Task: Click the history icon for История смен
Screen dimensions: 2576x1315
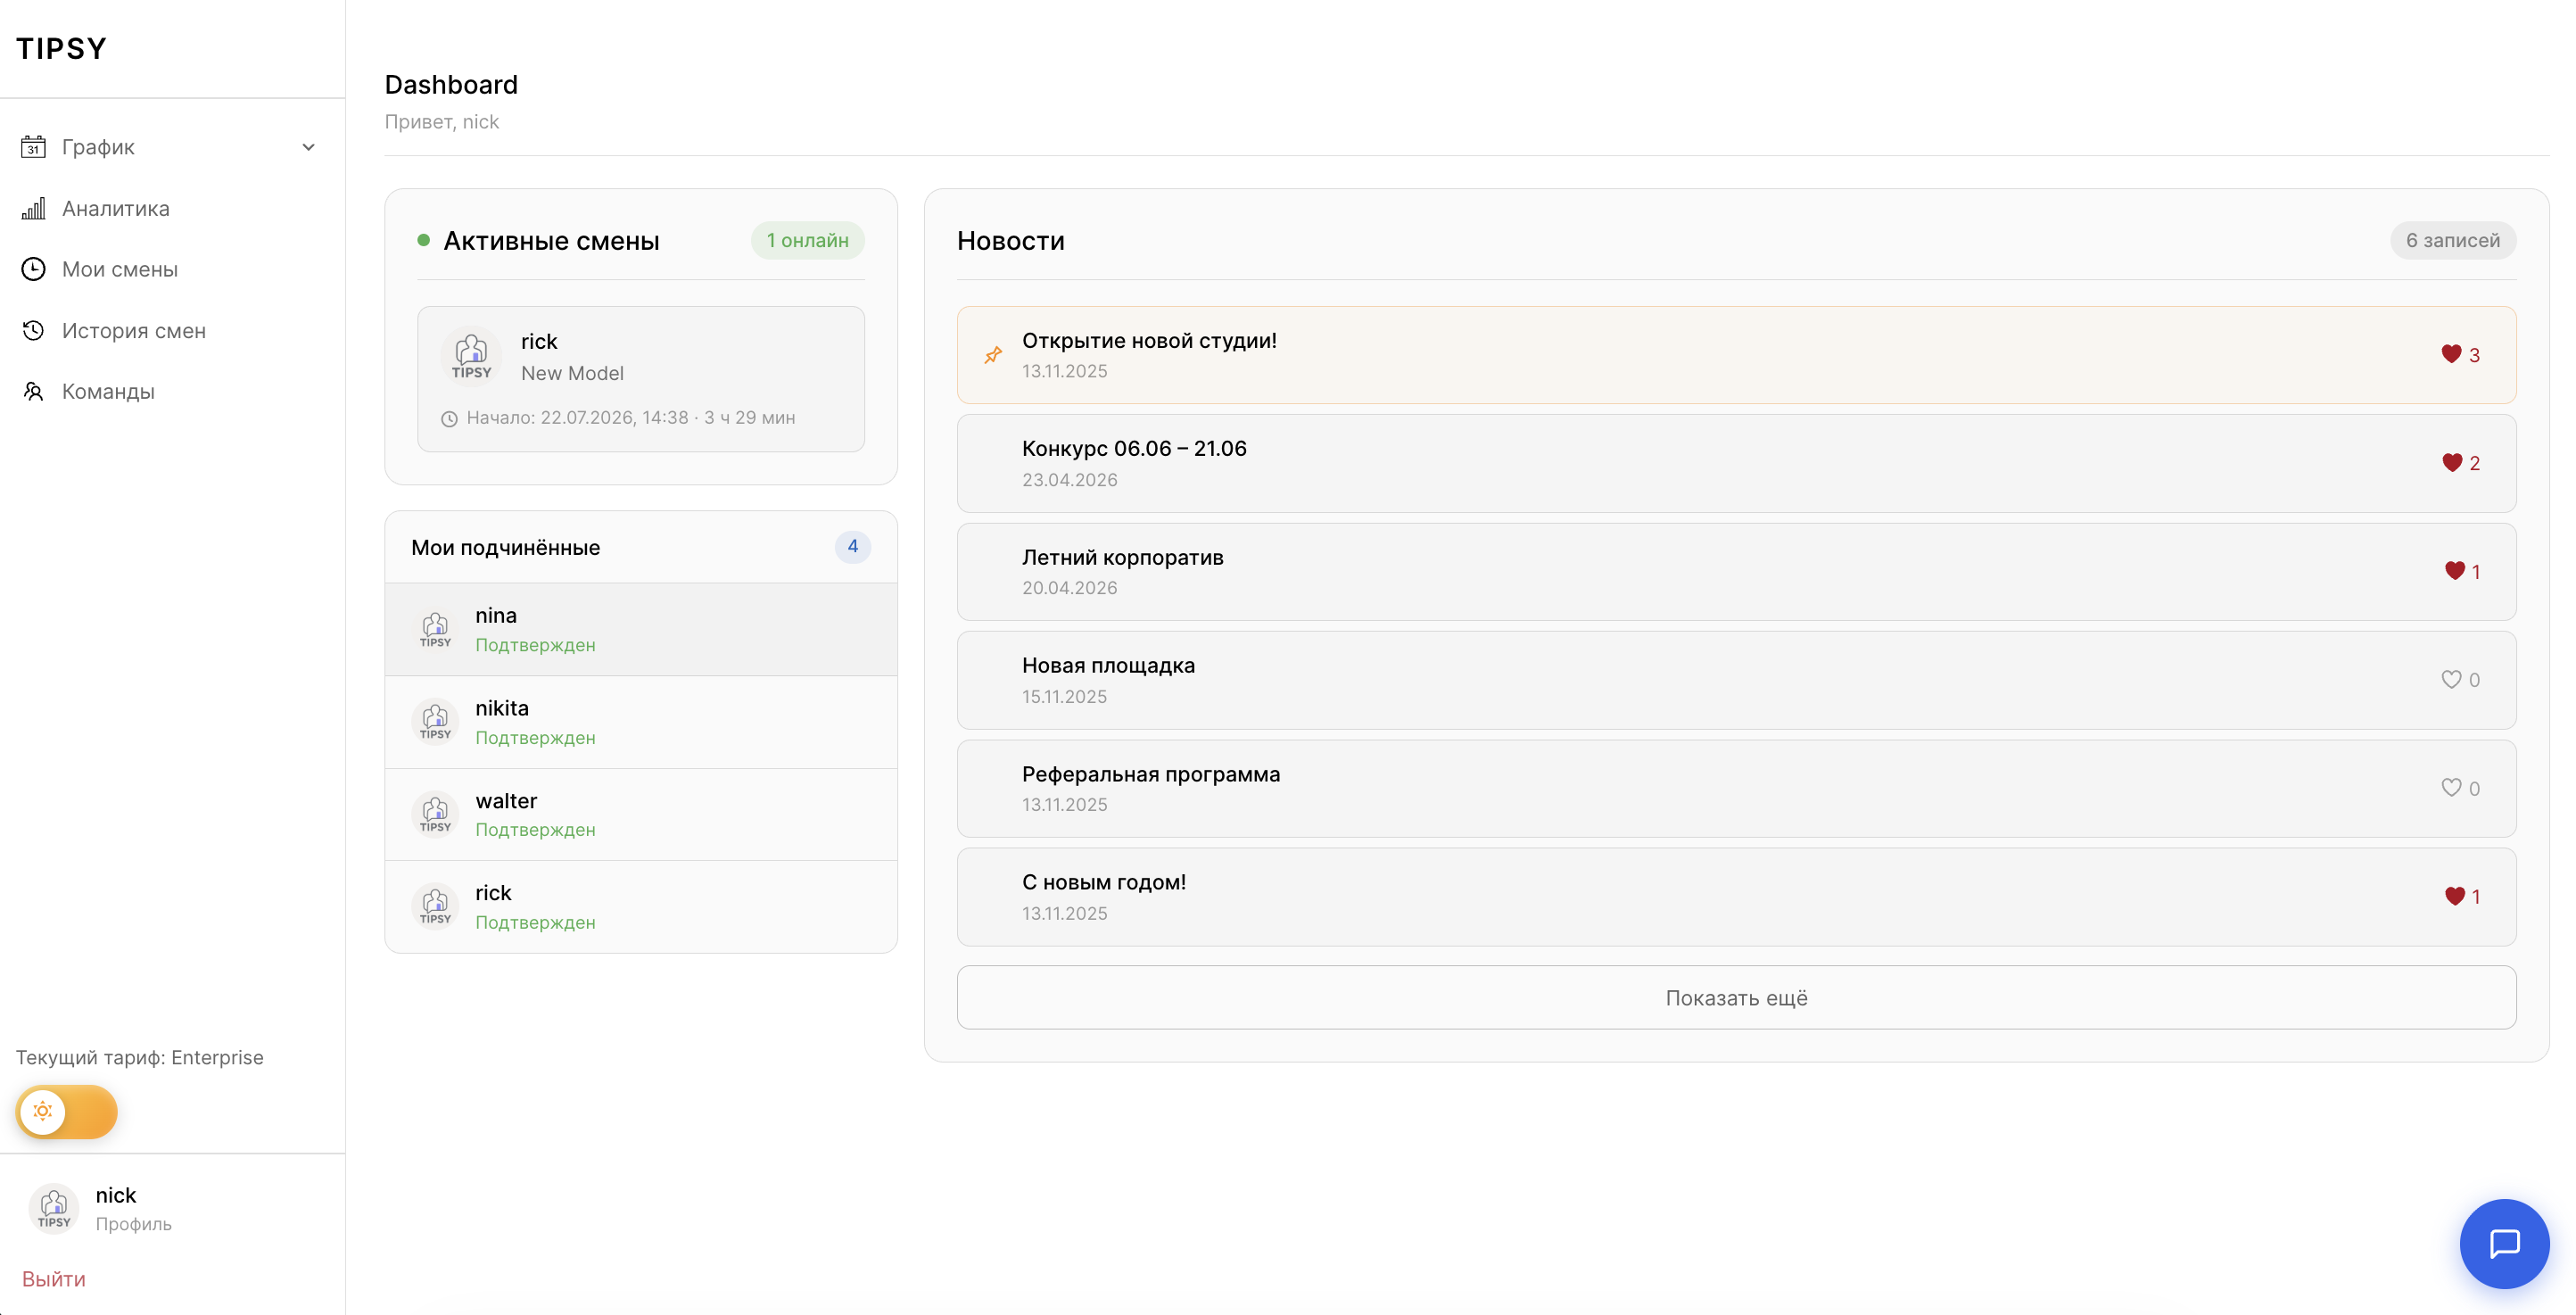Action: [x=33, y=330]
